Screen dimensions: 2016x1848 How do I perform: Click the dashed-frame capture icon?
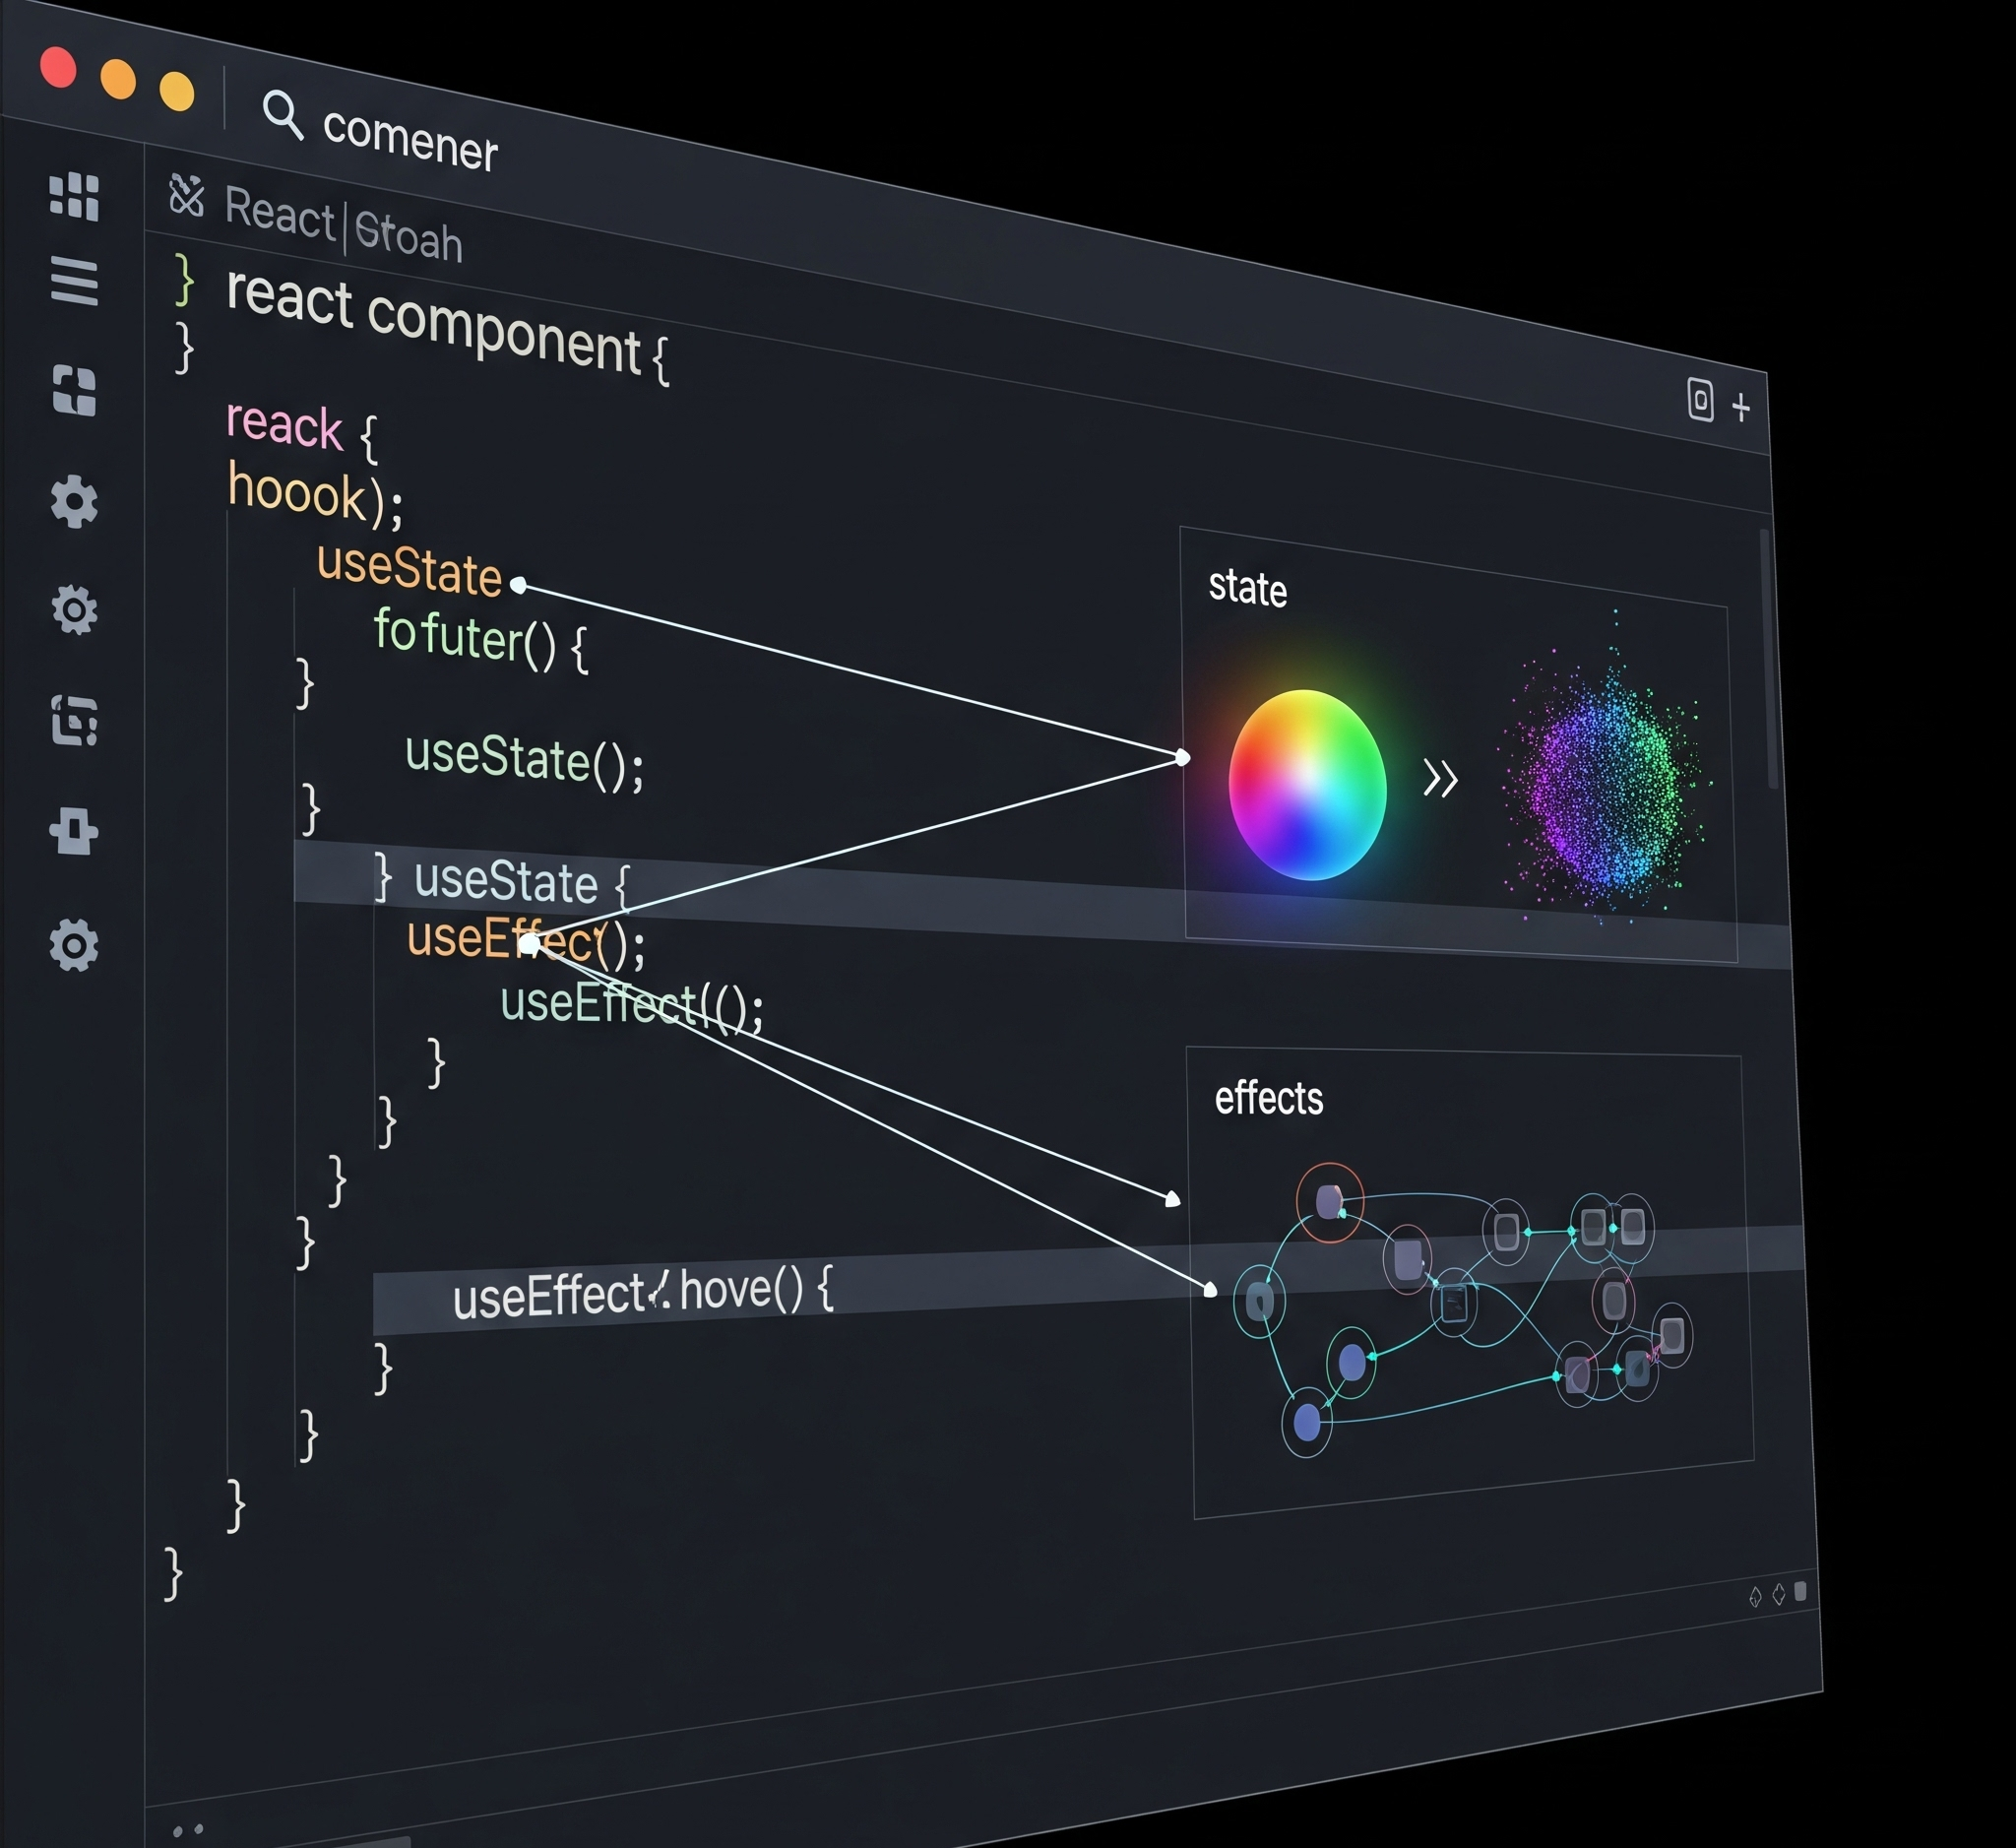(74, 721)
